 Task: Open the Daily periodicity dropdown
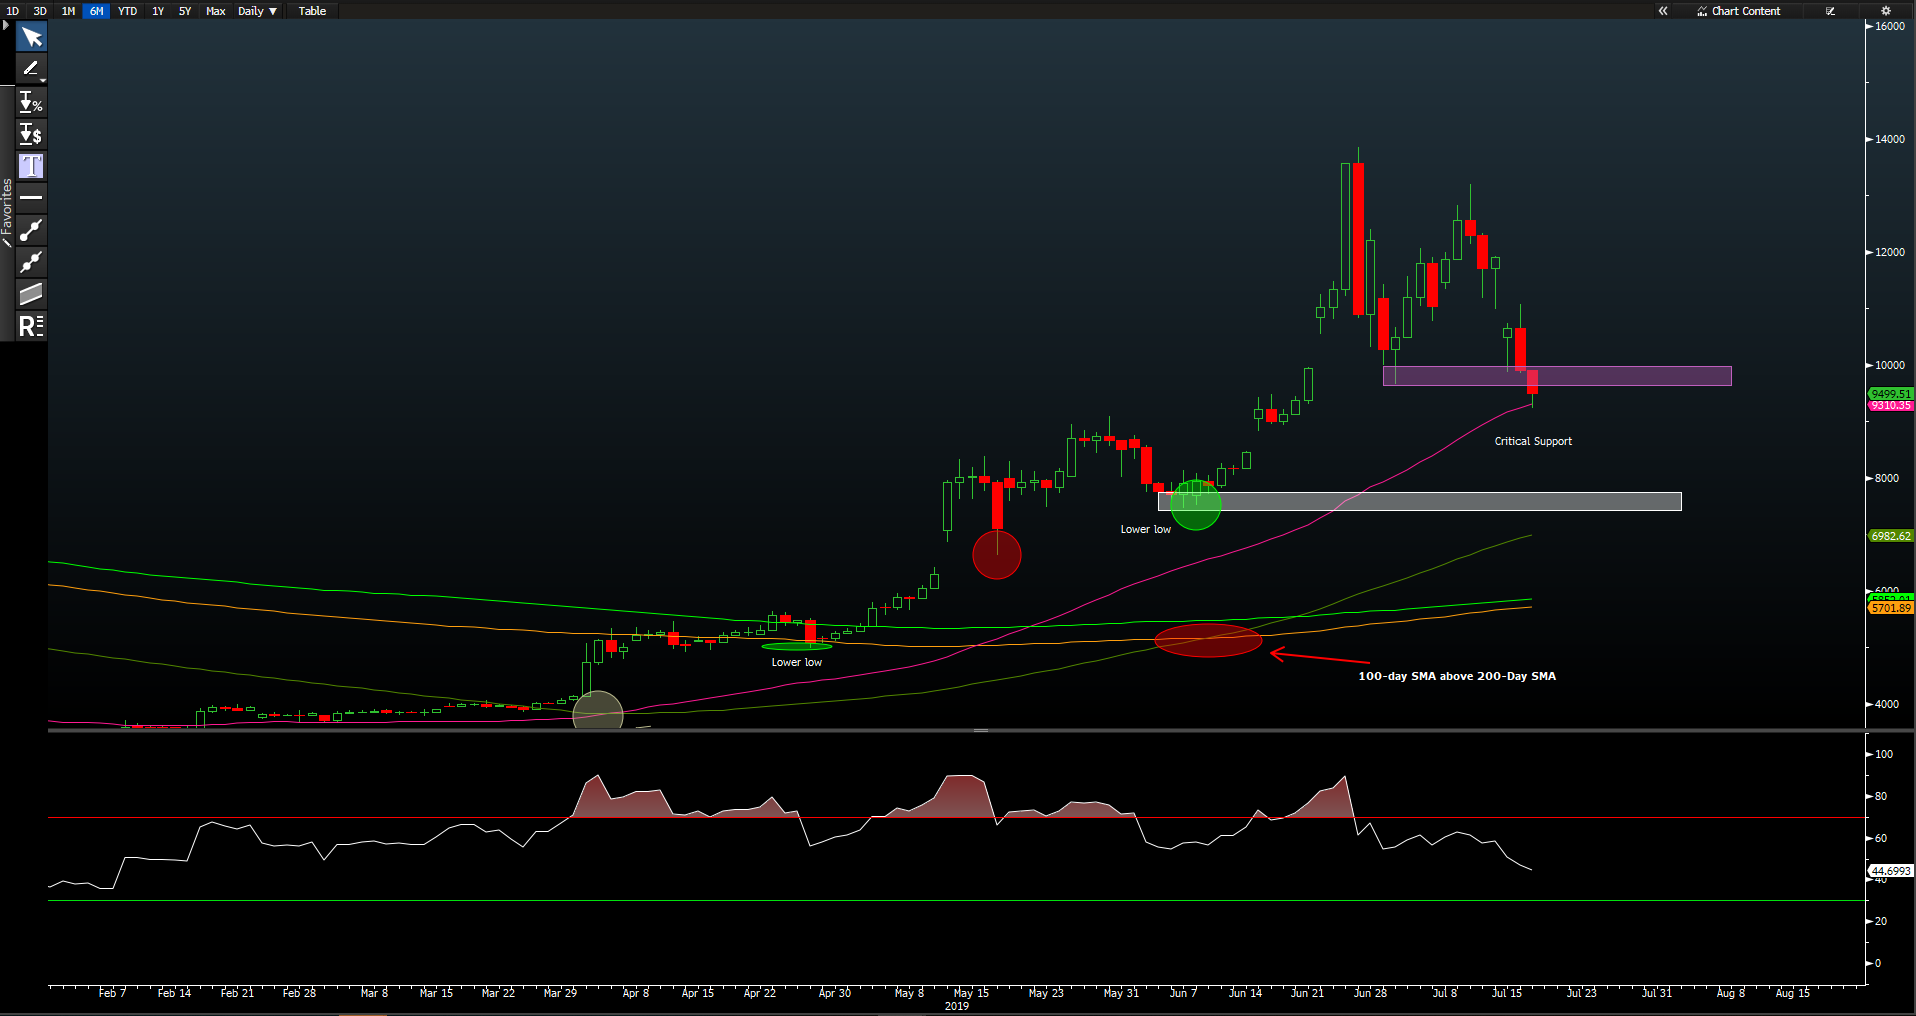[x=257, y=11]
